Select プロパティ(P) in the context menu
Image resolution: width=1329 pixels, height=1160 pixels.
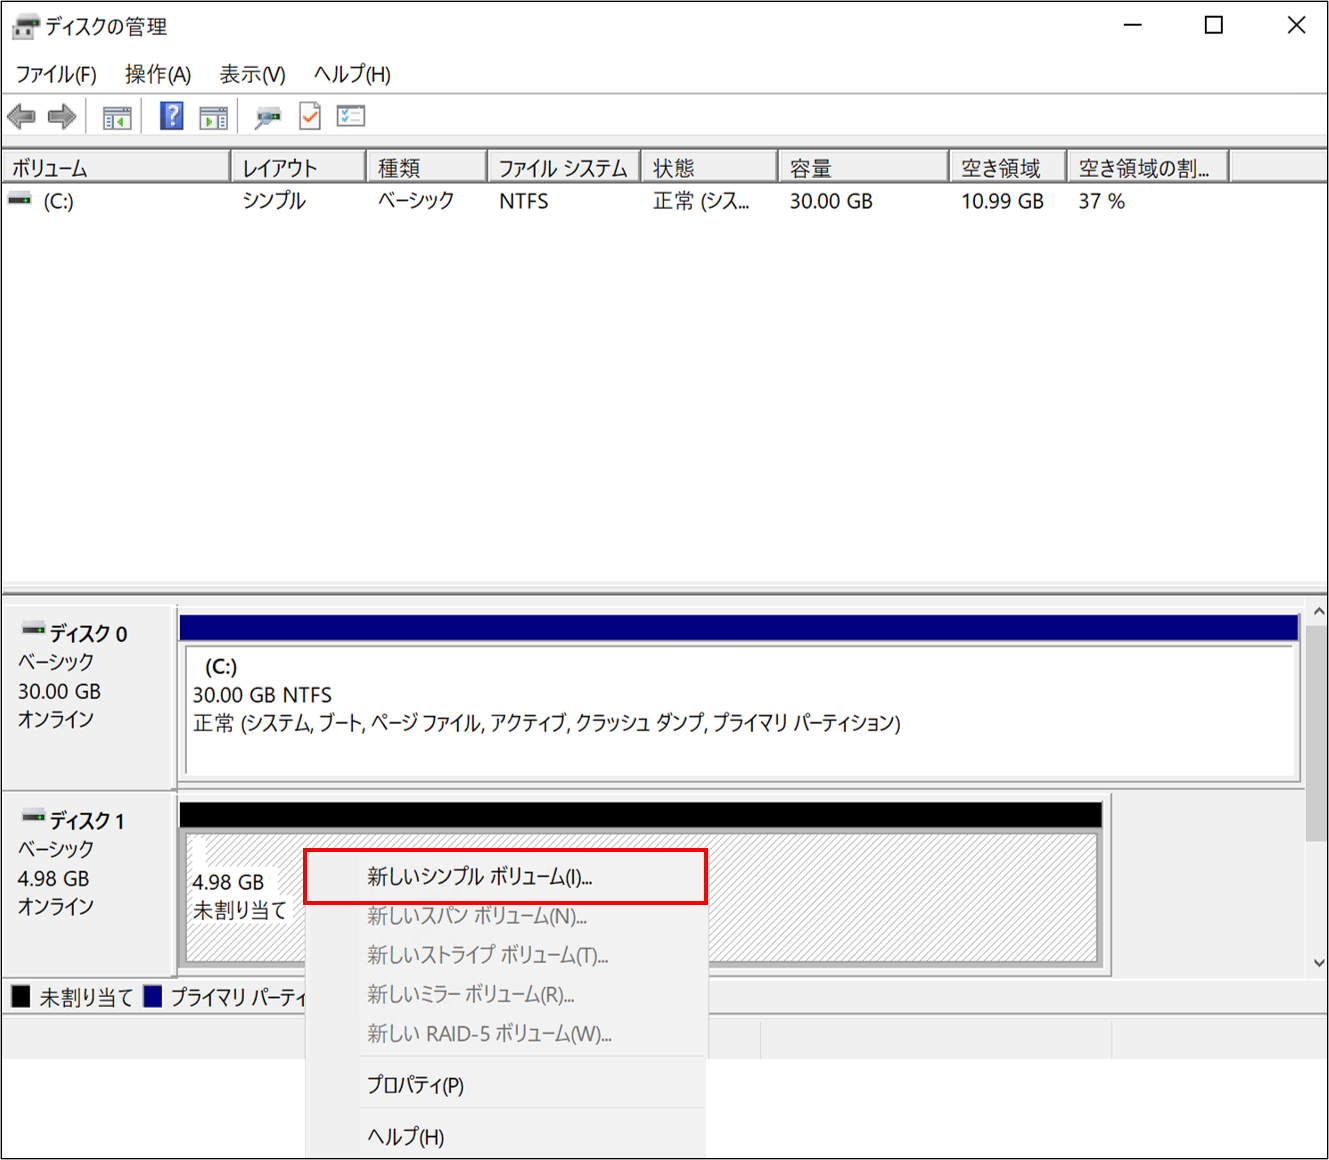coord(415,1085)
